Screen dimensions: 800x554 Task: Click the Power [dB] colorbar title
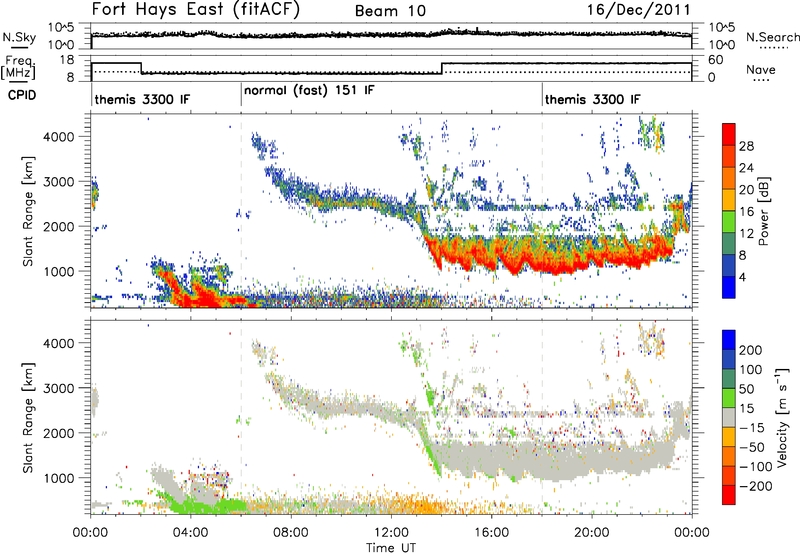point(763,211)
